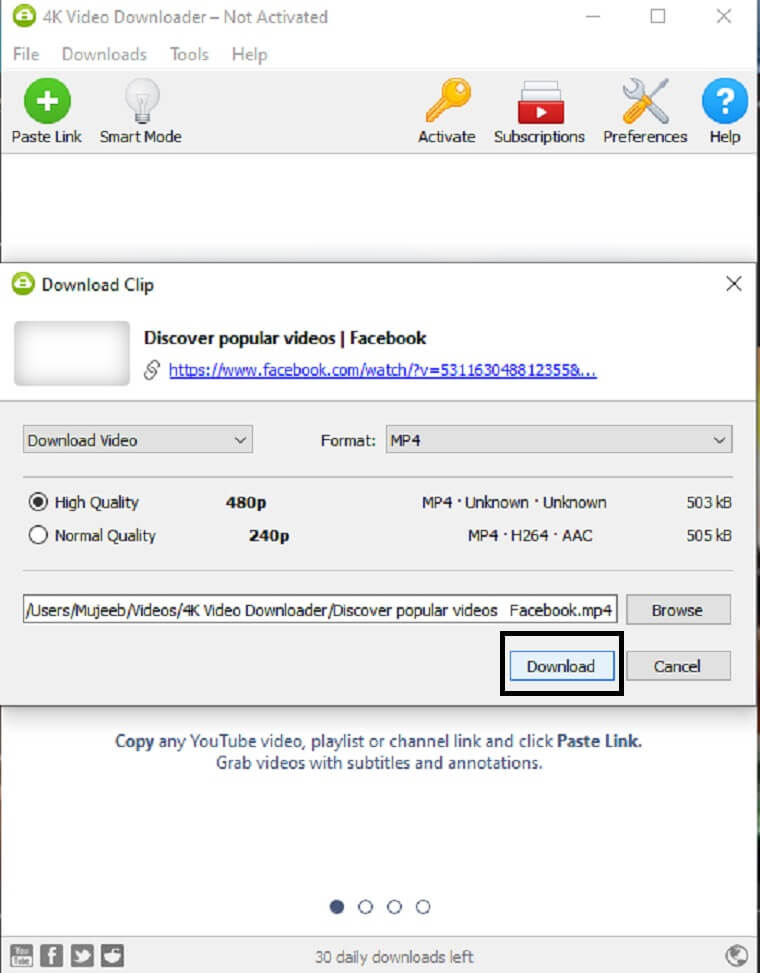The image size is (760, 973).
Task: Select Normal Quality 240p radio button
Action: click(38, 535)
